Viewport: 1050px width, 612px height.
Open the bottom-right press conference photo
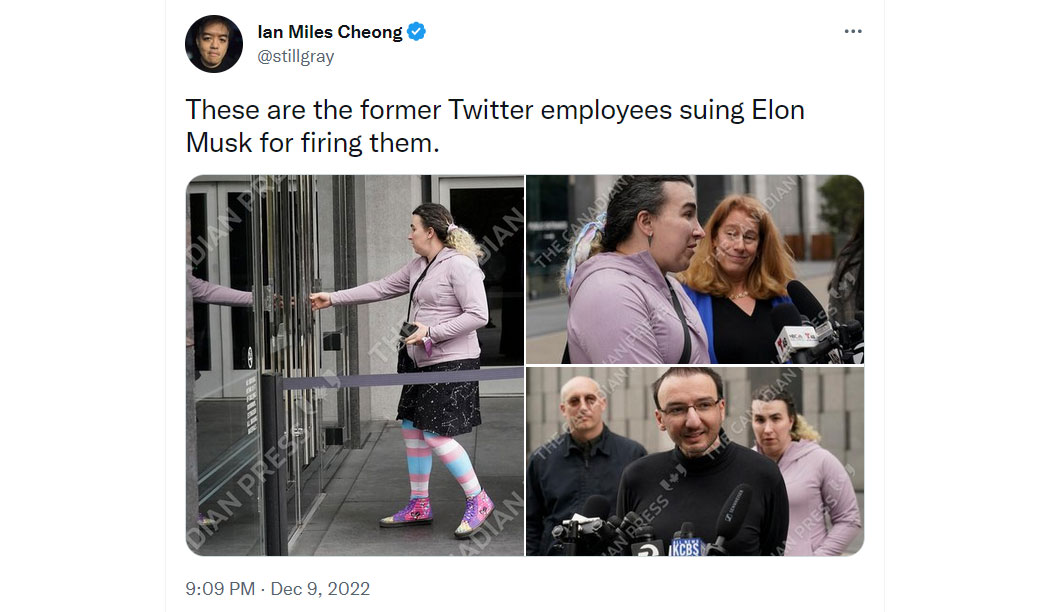(x=695, y=461)
